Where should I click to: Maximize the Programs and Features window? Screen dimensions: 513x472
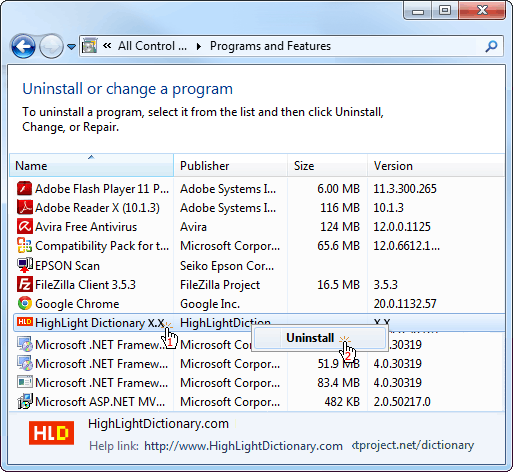point(445,11)
